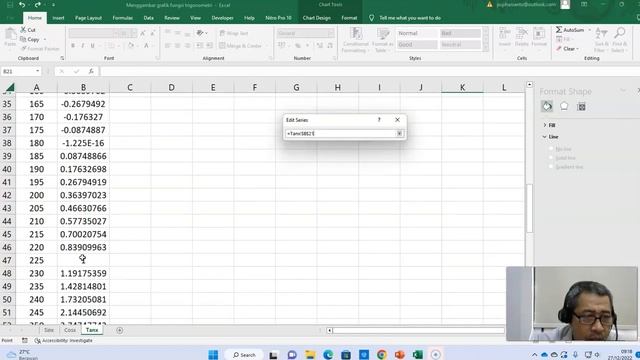Expand the cell styles gallery arrow

tap(486, 49)
